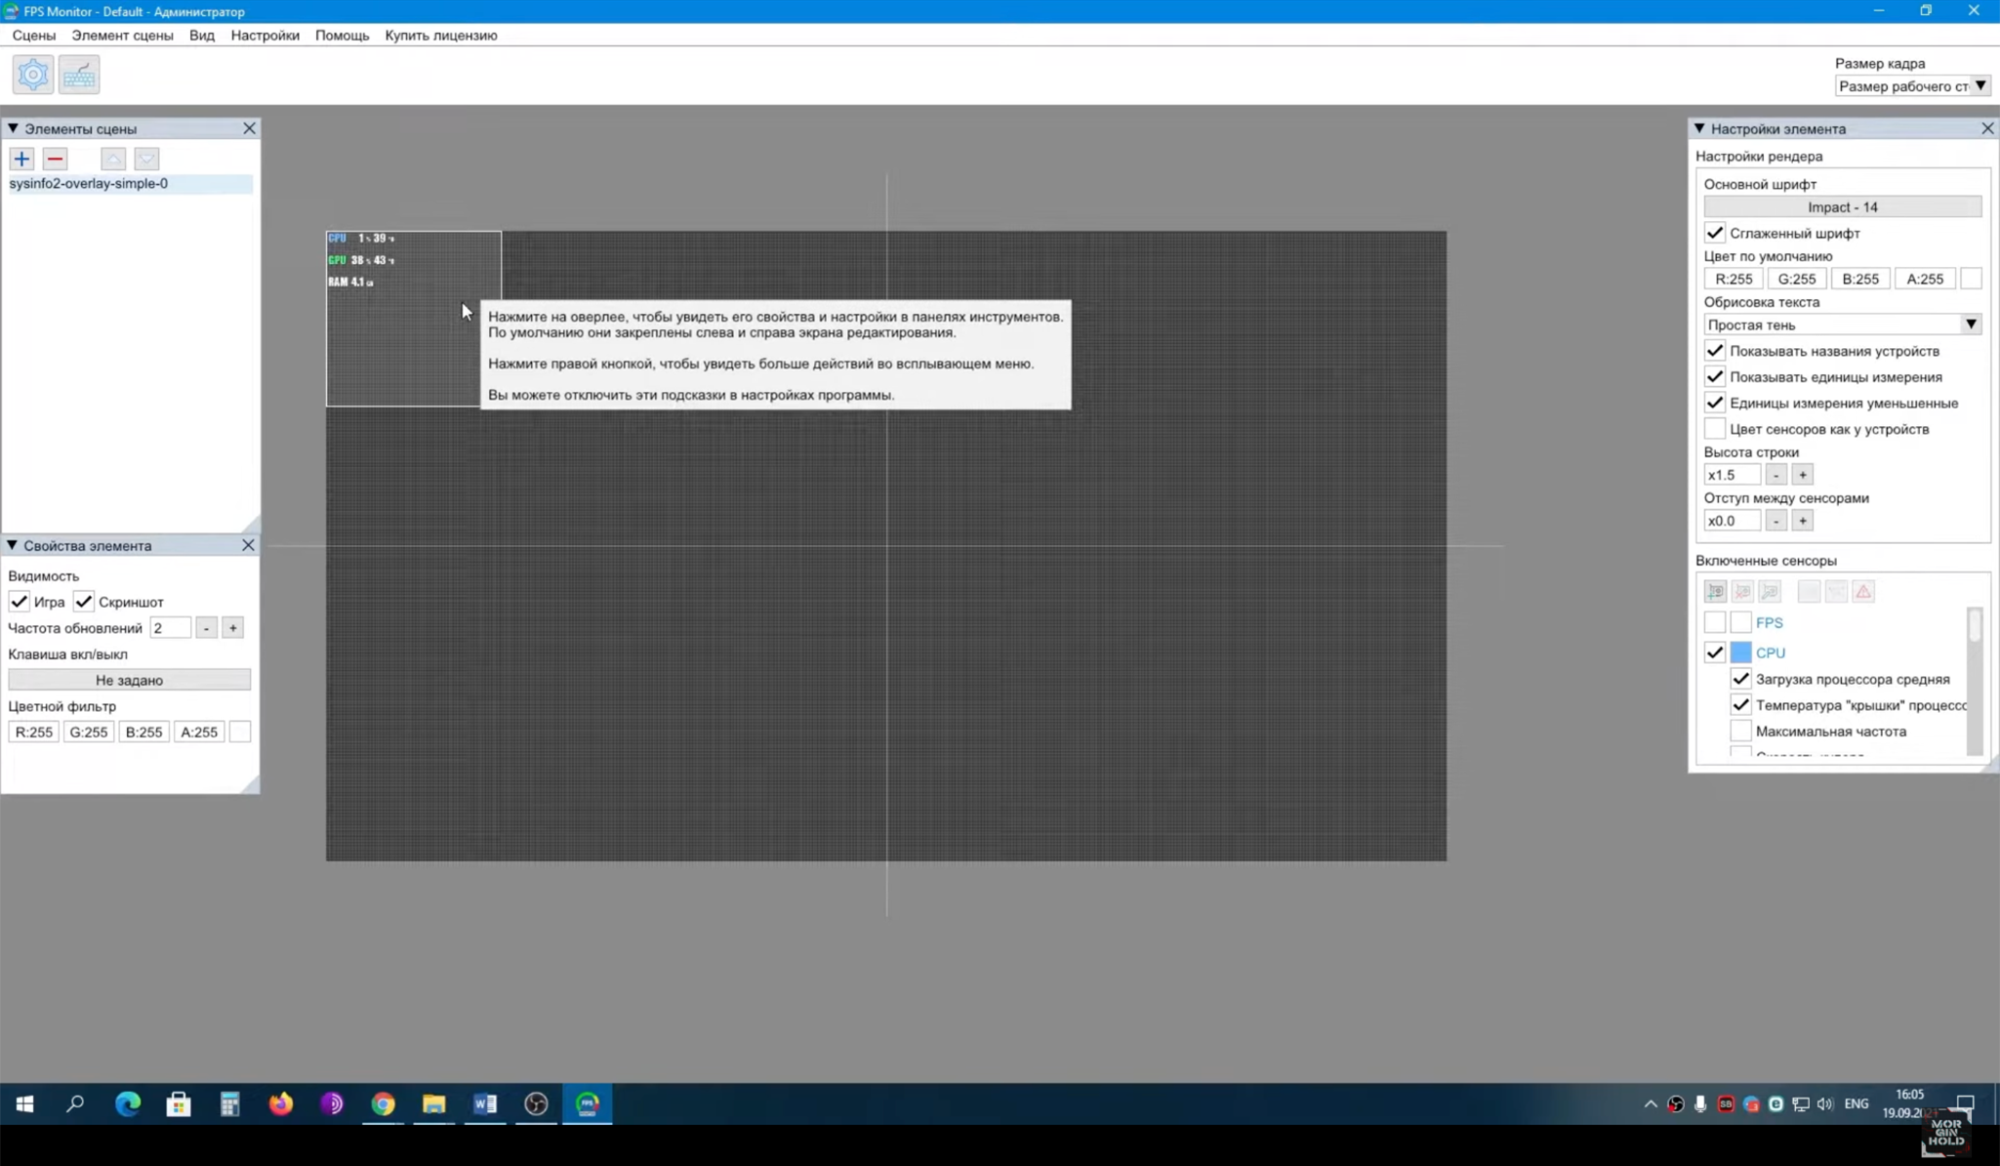The image size is (2000, 1166).
Task: Open volume control in system tray
Action: [1825, 1104]
